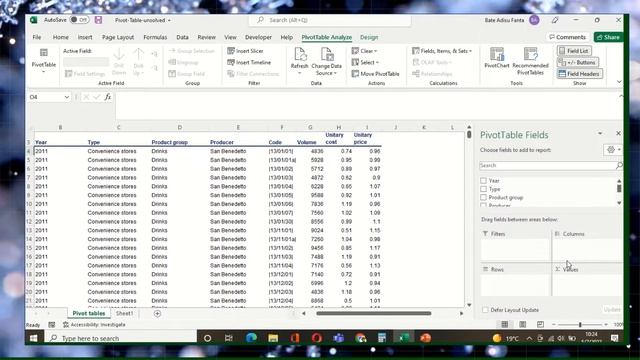The width and height of the screenshot is (640, 360).
Task: Select the Pivot tables sheet tab
Action: pyautogui.click(x=89, y=313)
